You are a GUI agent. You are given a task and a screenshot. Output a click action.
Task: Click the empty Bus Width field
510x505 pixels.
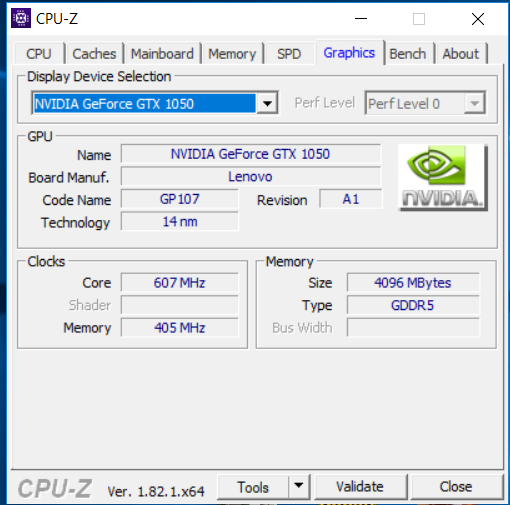(x=413, y=328)
